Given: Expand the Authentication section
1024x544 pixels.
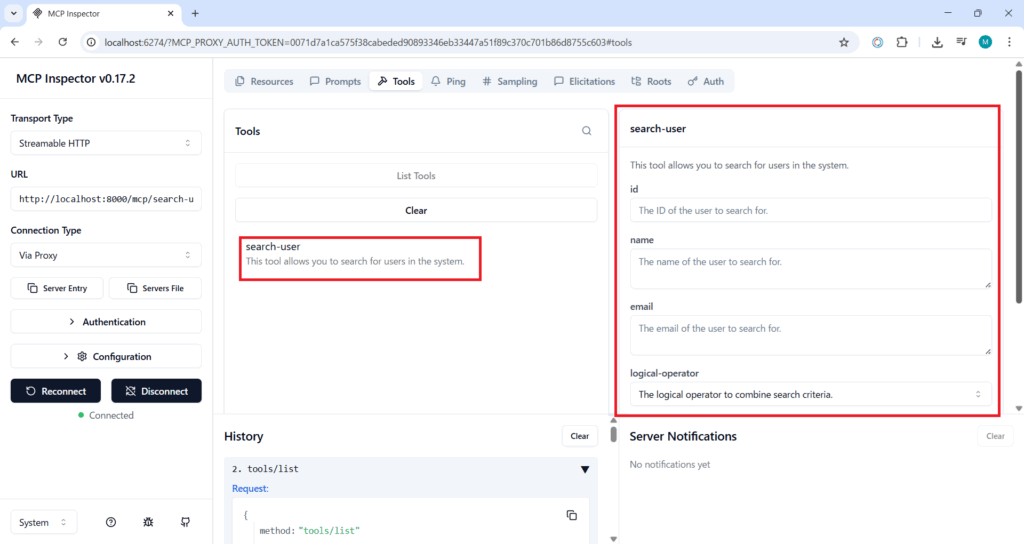Looking at the screenshot, I should tap(106, 322).
